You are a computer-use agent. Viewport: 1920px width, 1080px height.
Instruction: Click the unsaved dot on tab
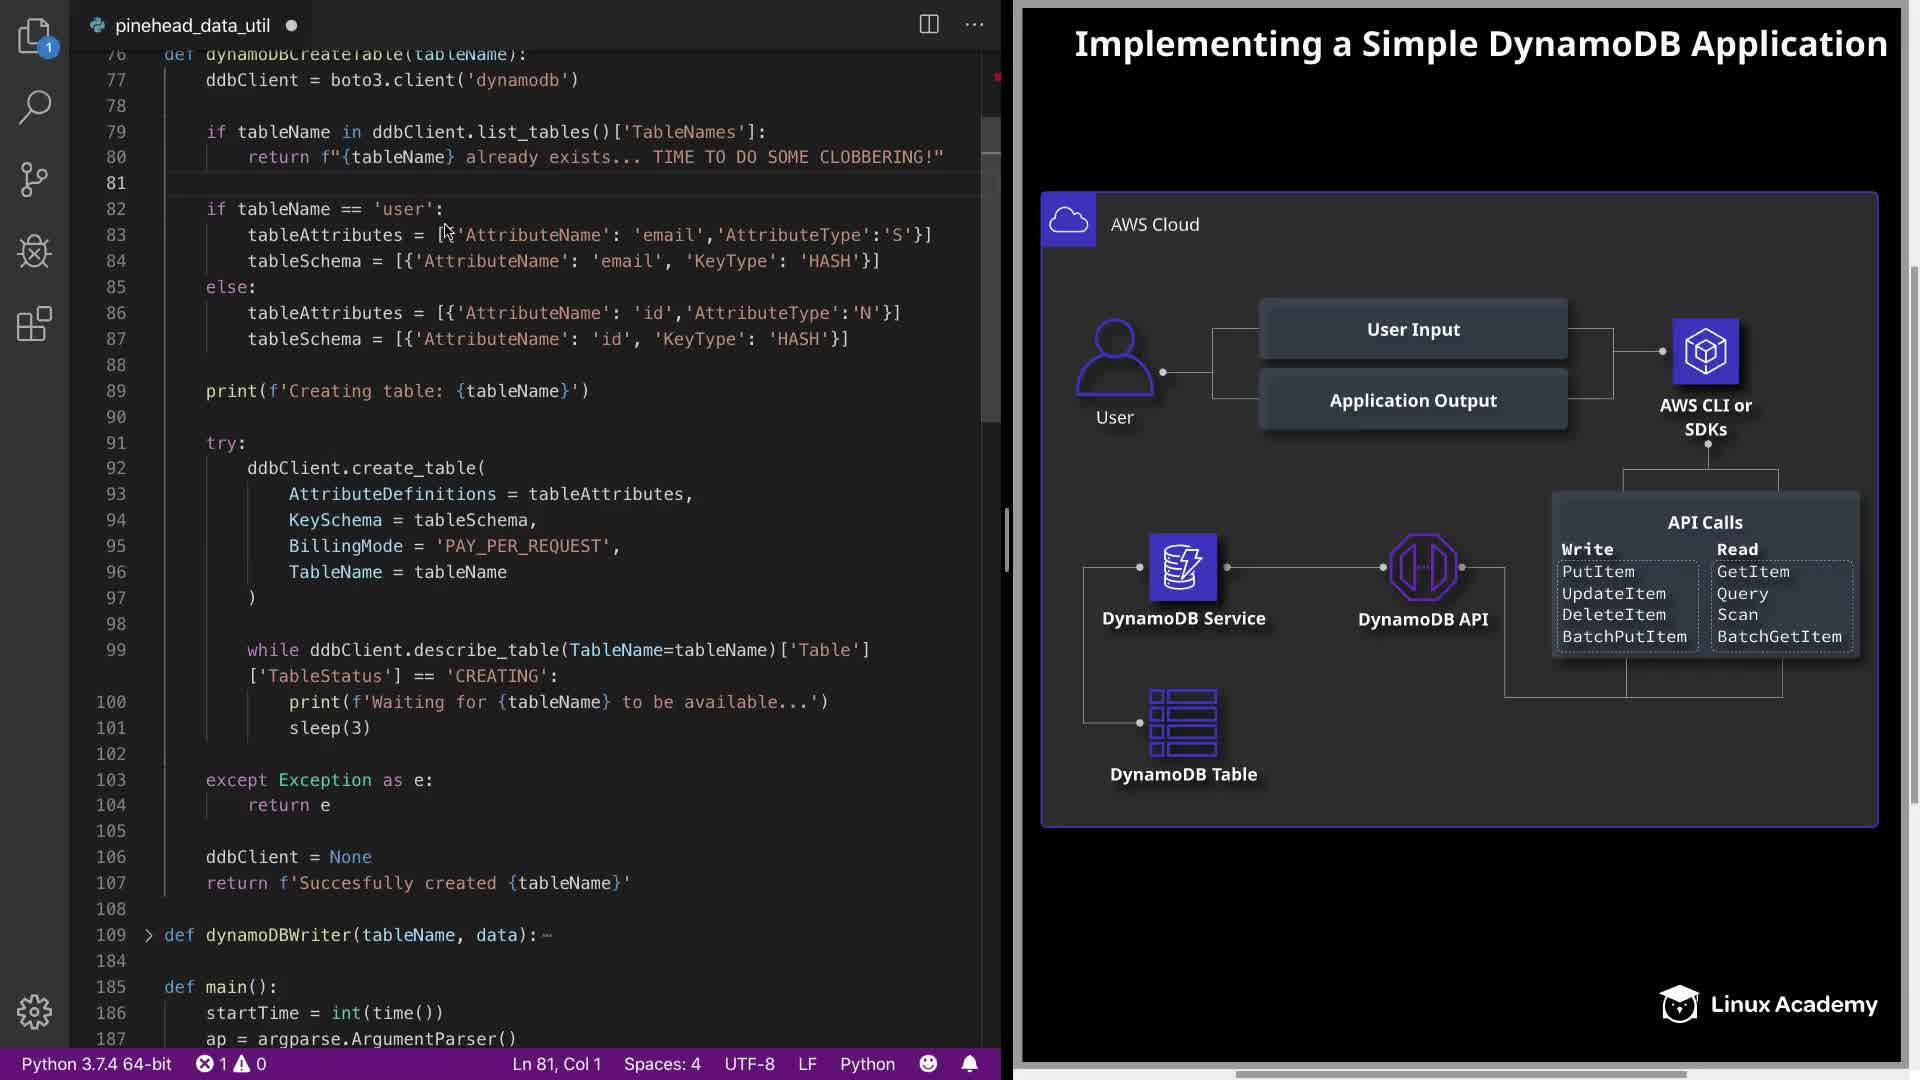pos(291,26)
